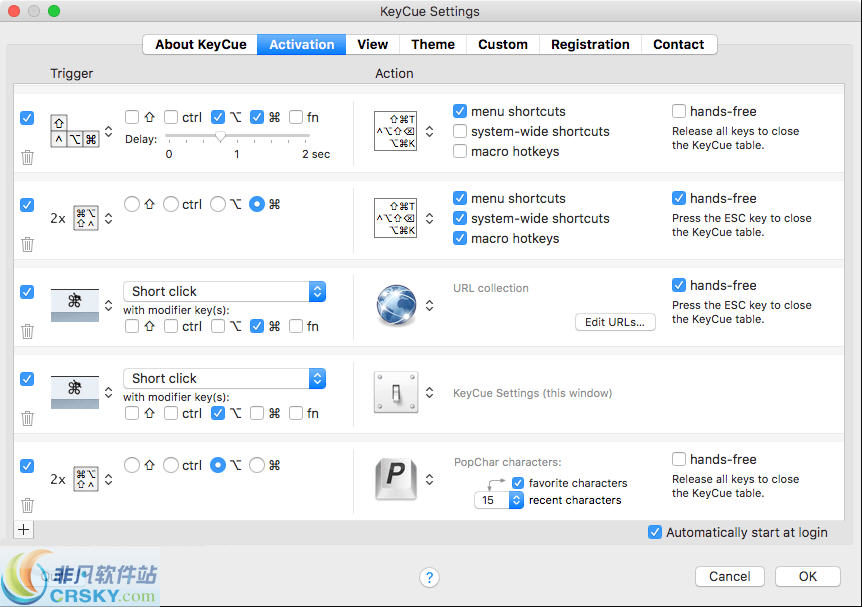Select command radio button in PopChar row
Screen dimensions: 862x607
257,465
